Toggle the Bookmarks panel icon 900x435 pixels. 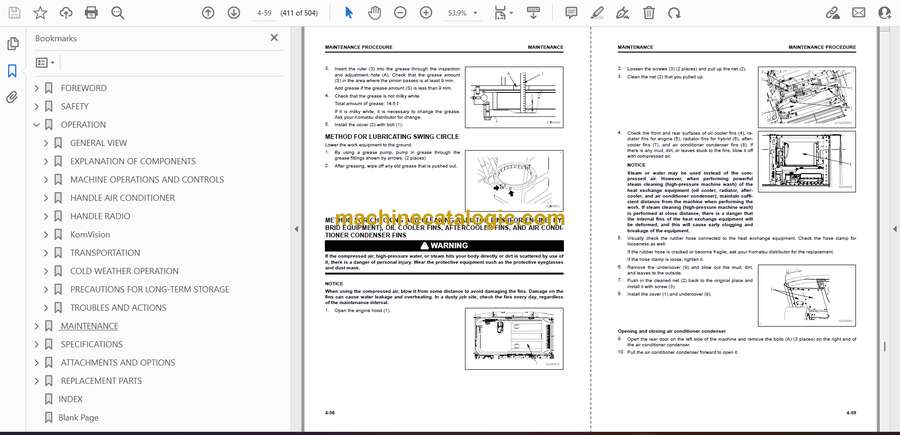13,71
